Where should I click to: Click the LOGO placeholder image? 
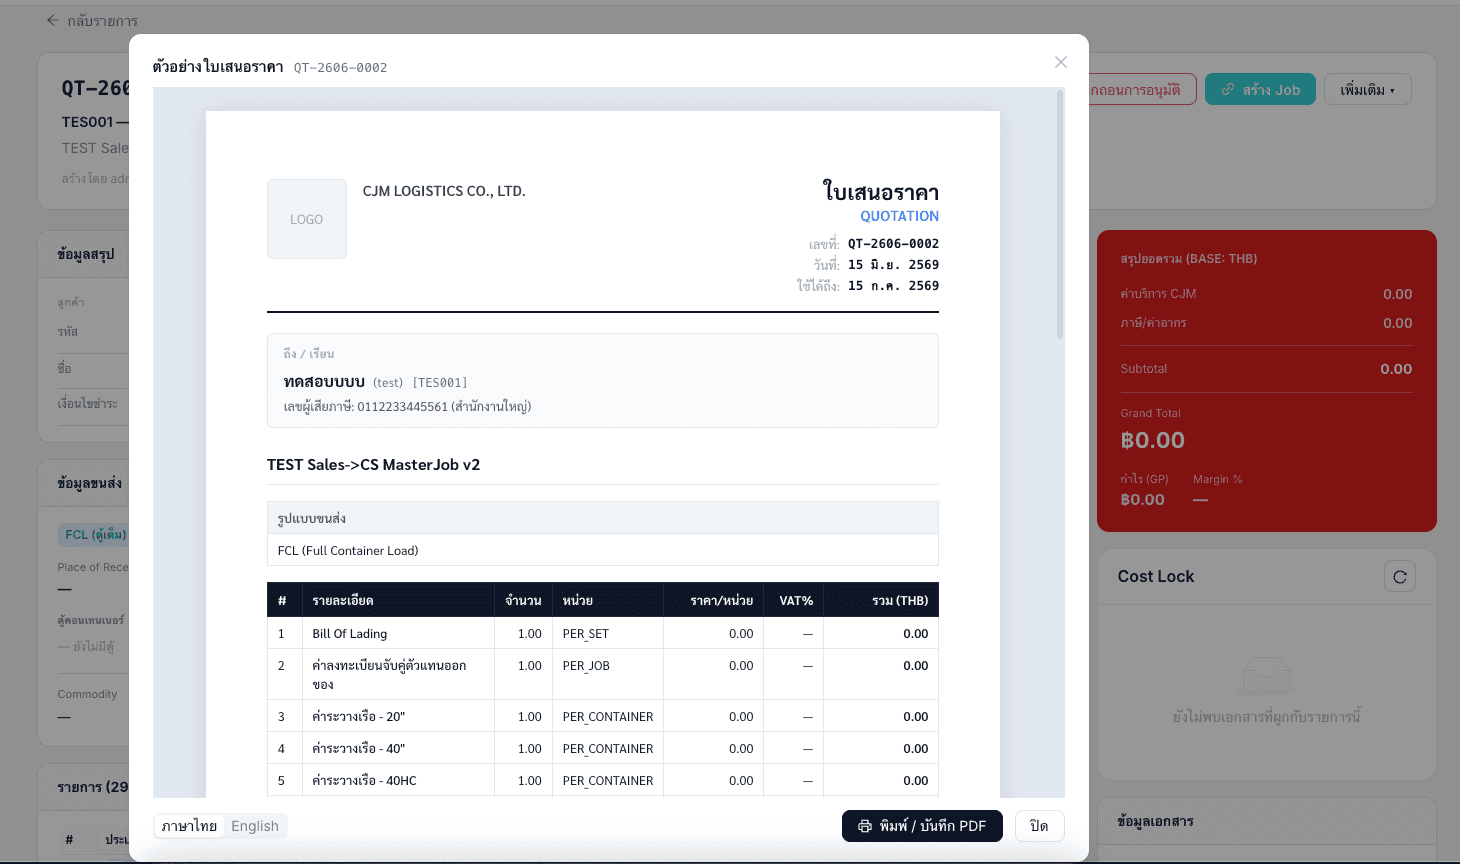click(307, 219)
